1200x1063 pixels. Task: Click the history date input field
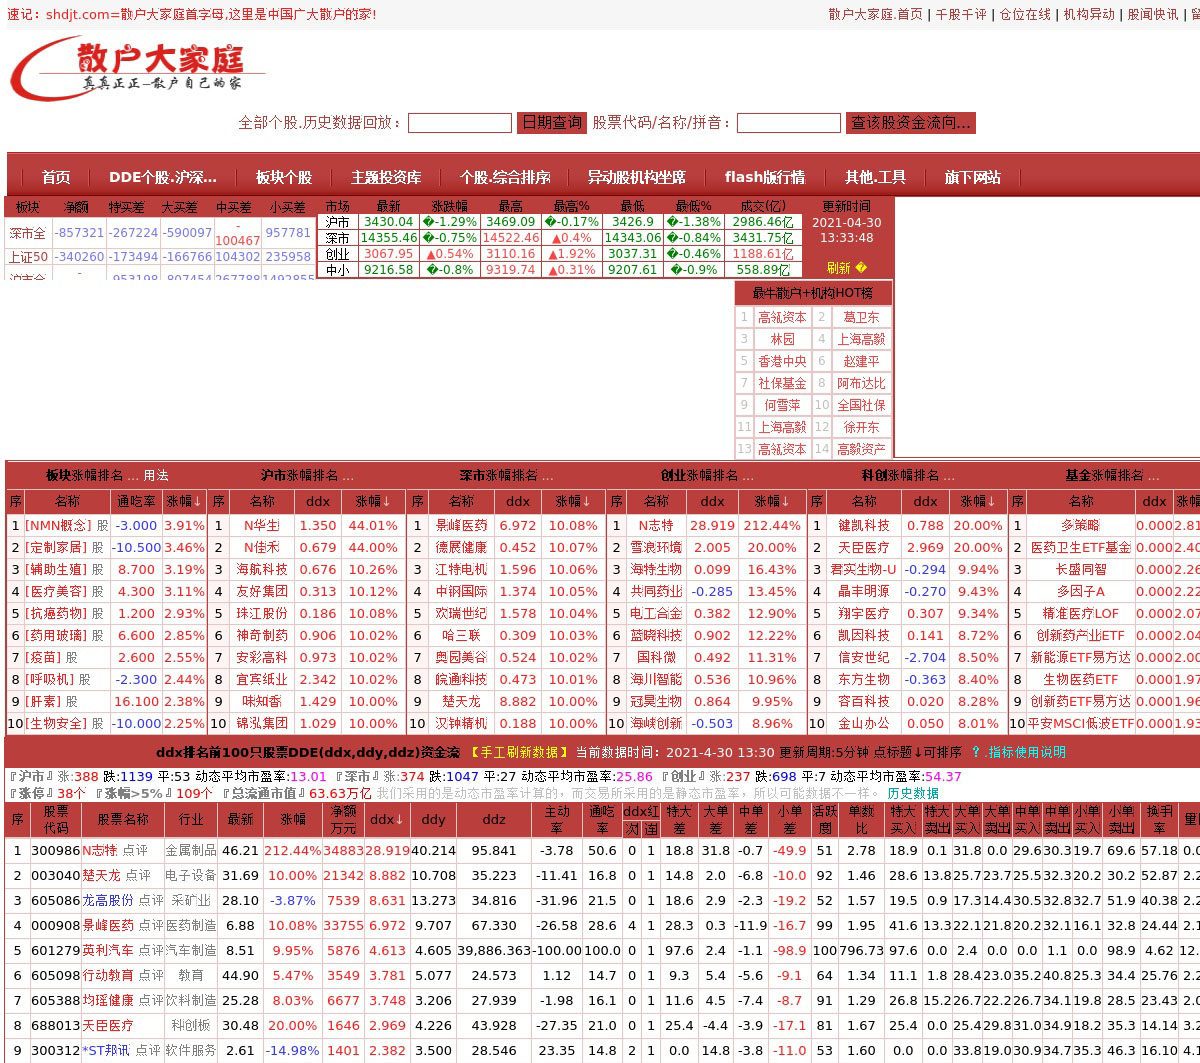click(x=459, y=123)
